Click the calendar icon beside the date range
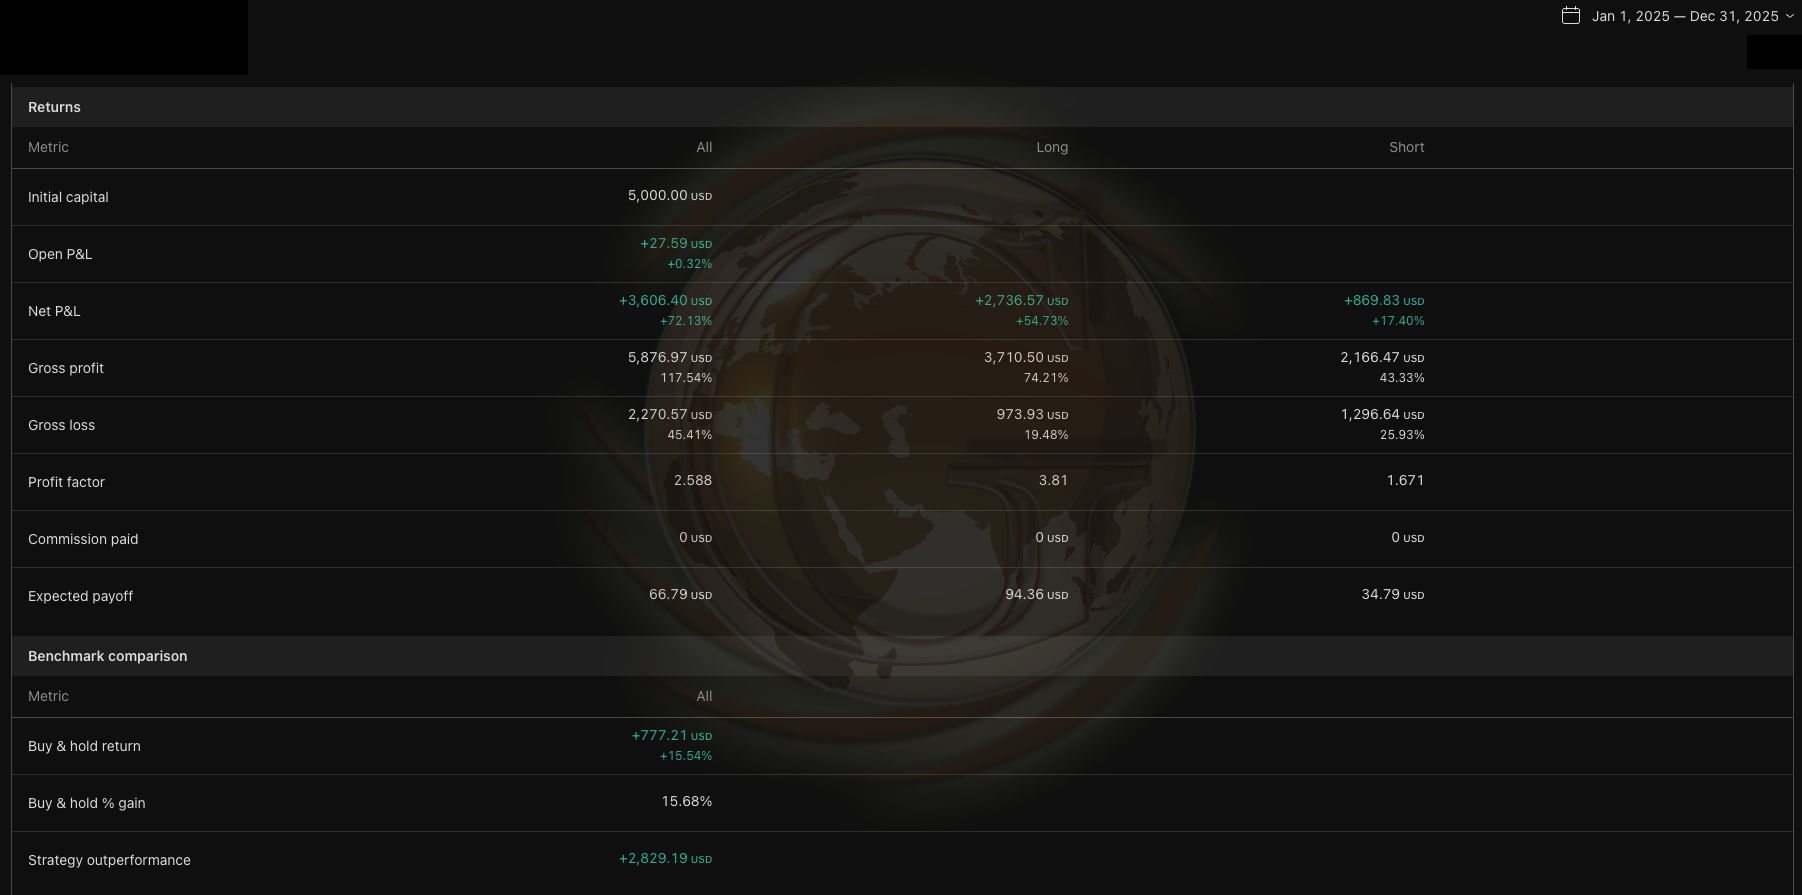Screen dimensions: 1802x895 (x=1571, y=16)
